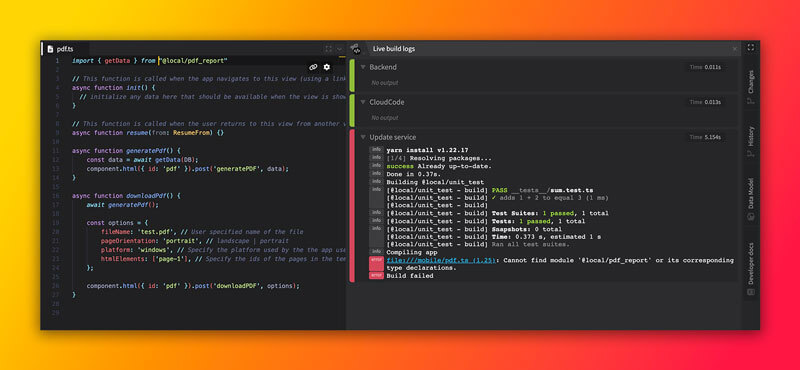Collapse the Backend log section
This screenshot has height=370, width=800.
(363, 67)
